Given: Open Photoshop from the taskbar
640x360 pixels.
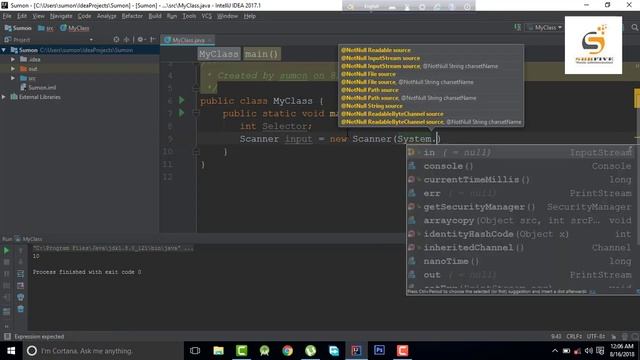Looking at the screenshot, I should point(379,351).
